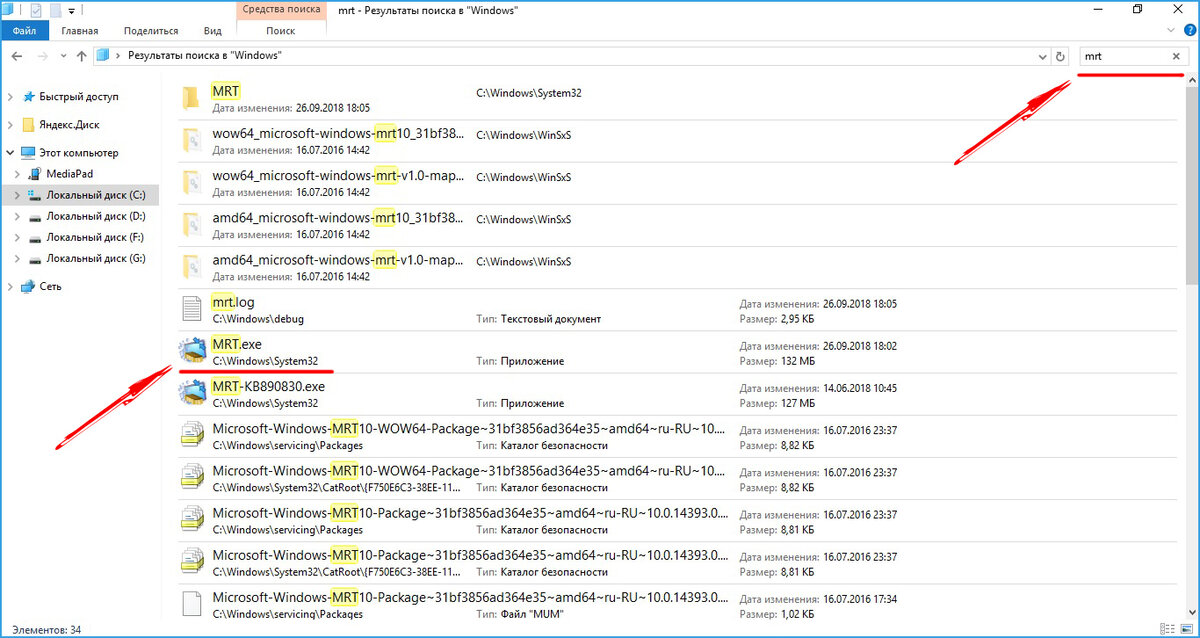
Task: Click the address bar path field
Action: pos(570,57)
